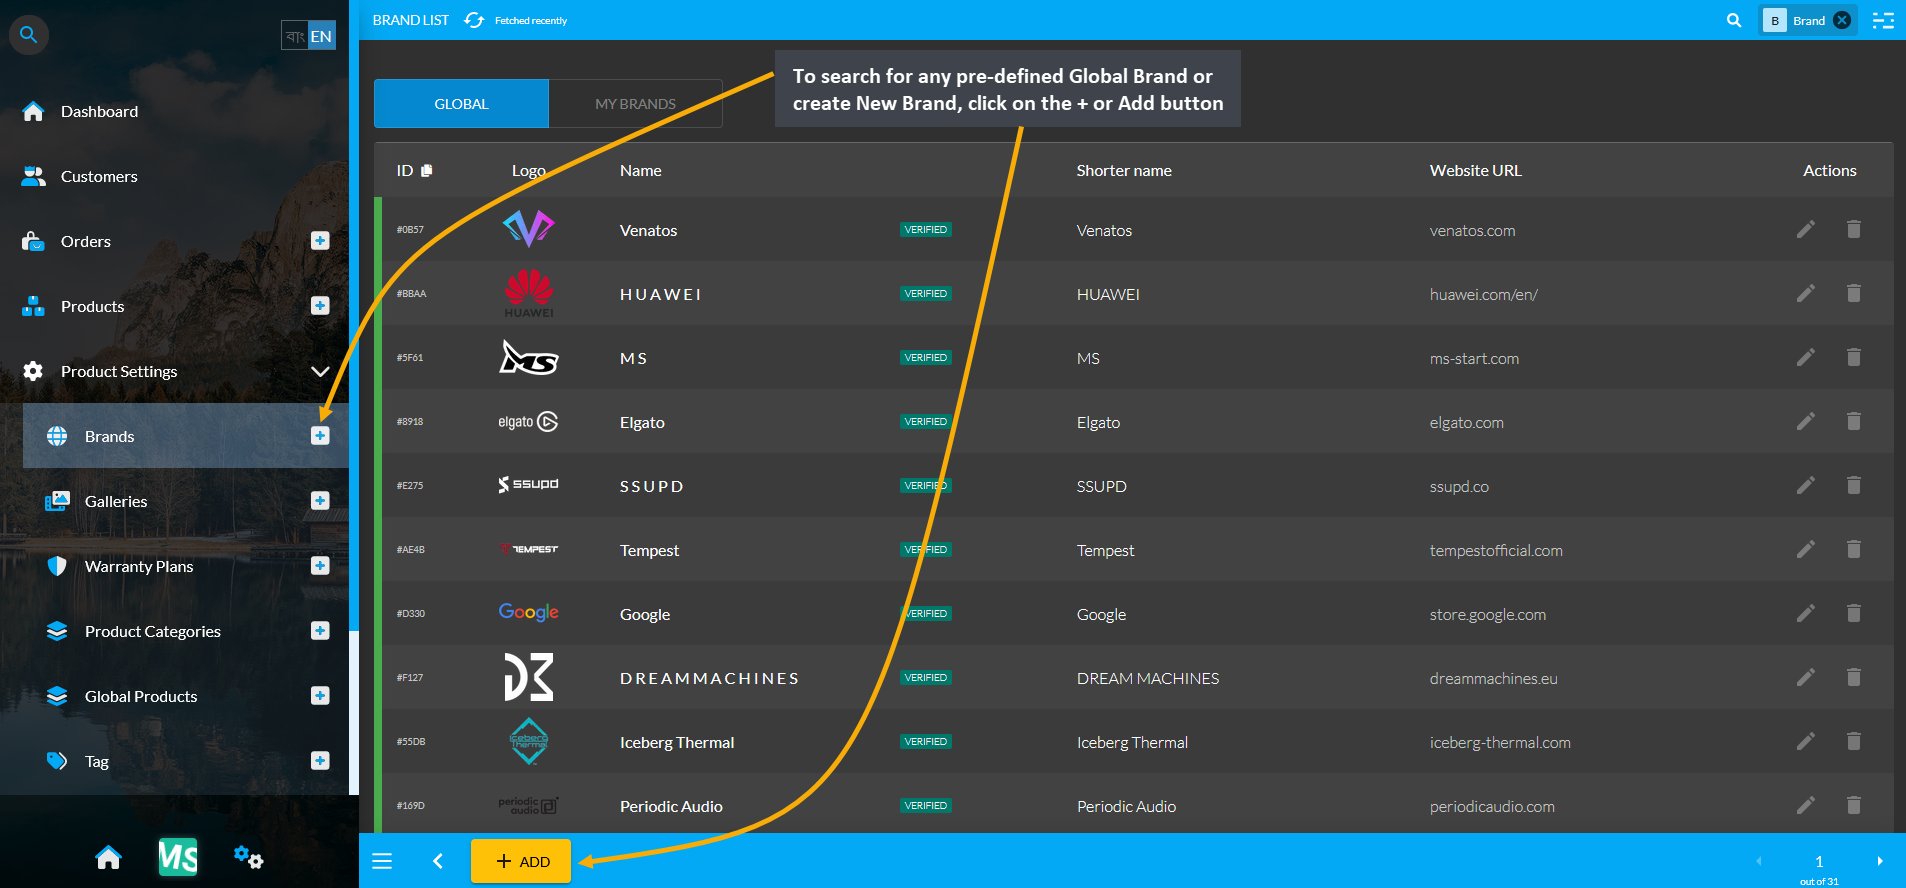Switch language to EN
1906x888 pixels.
pos(321,36)
